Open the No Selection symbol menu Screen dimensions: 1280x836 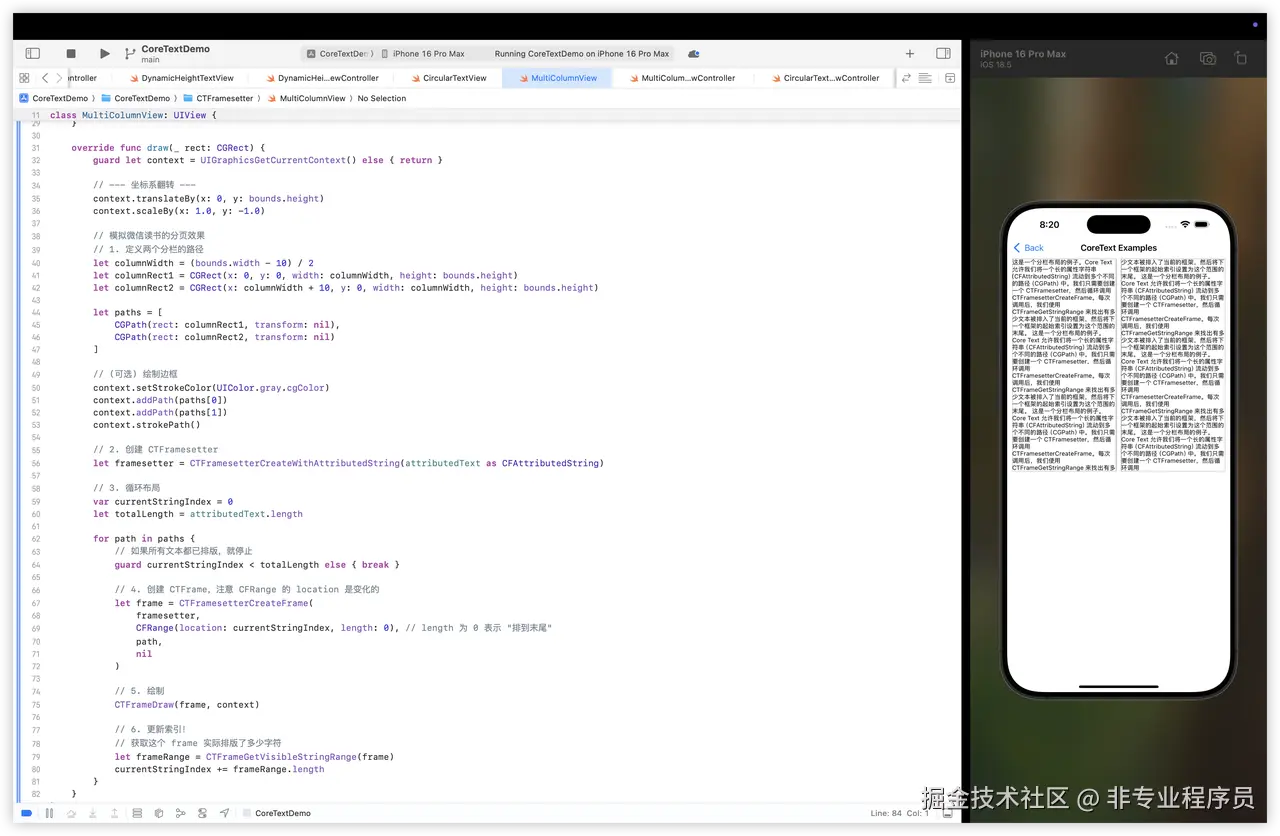point(382,98)
